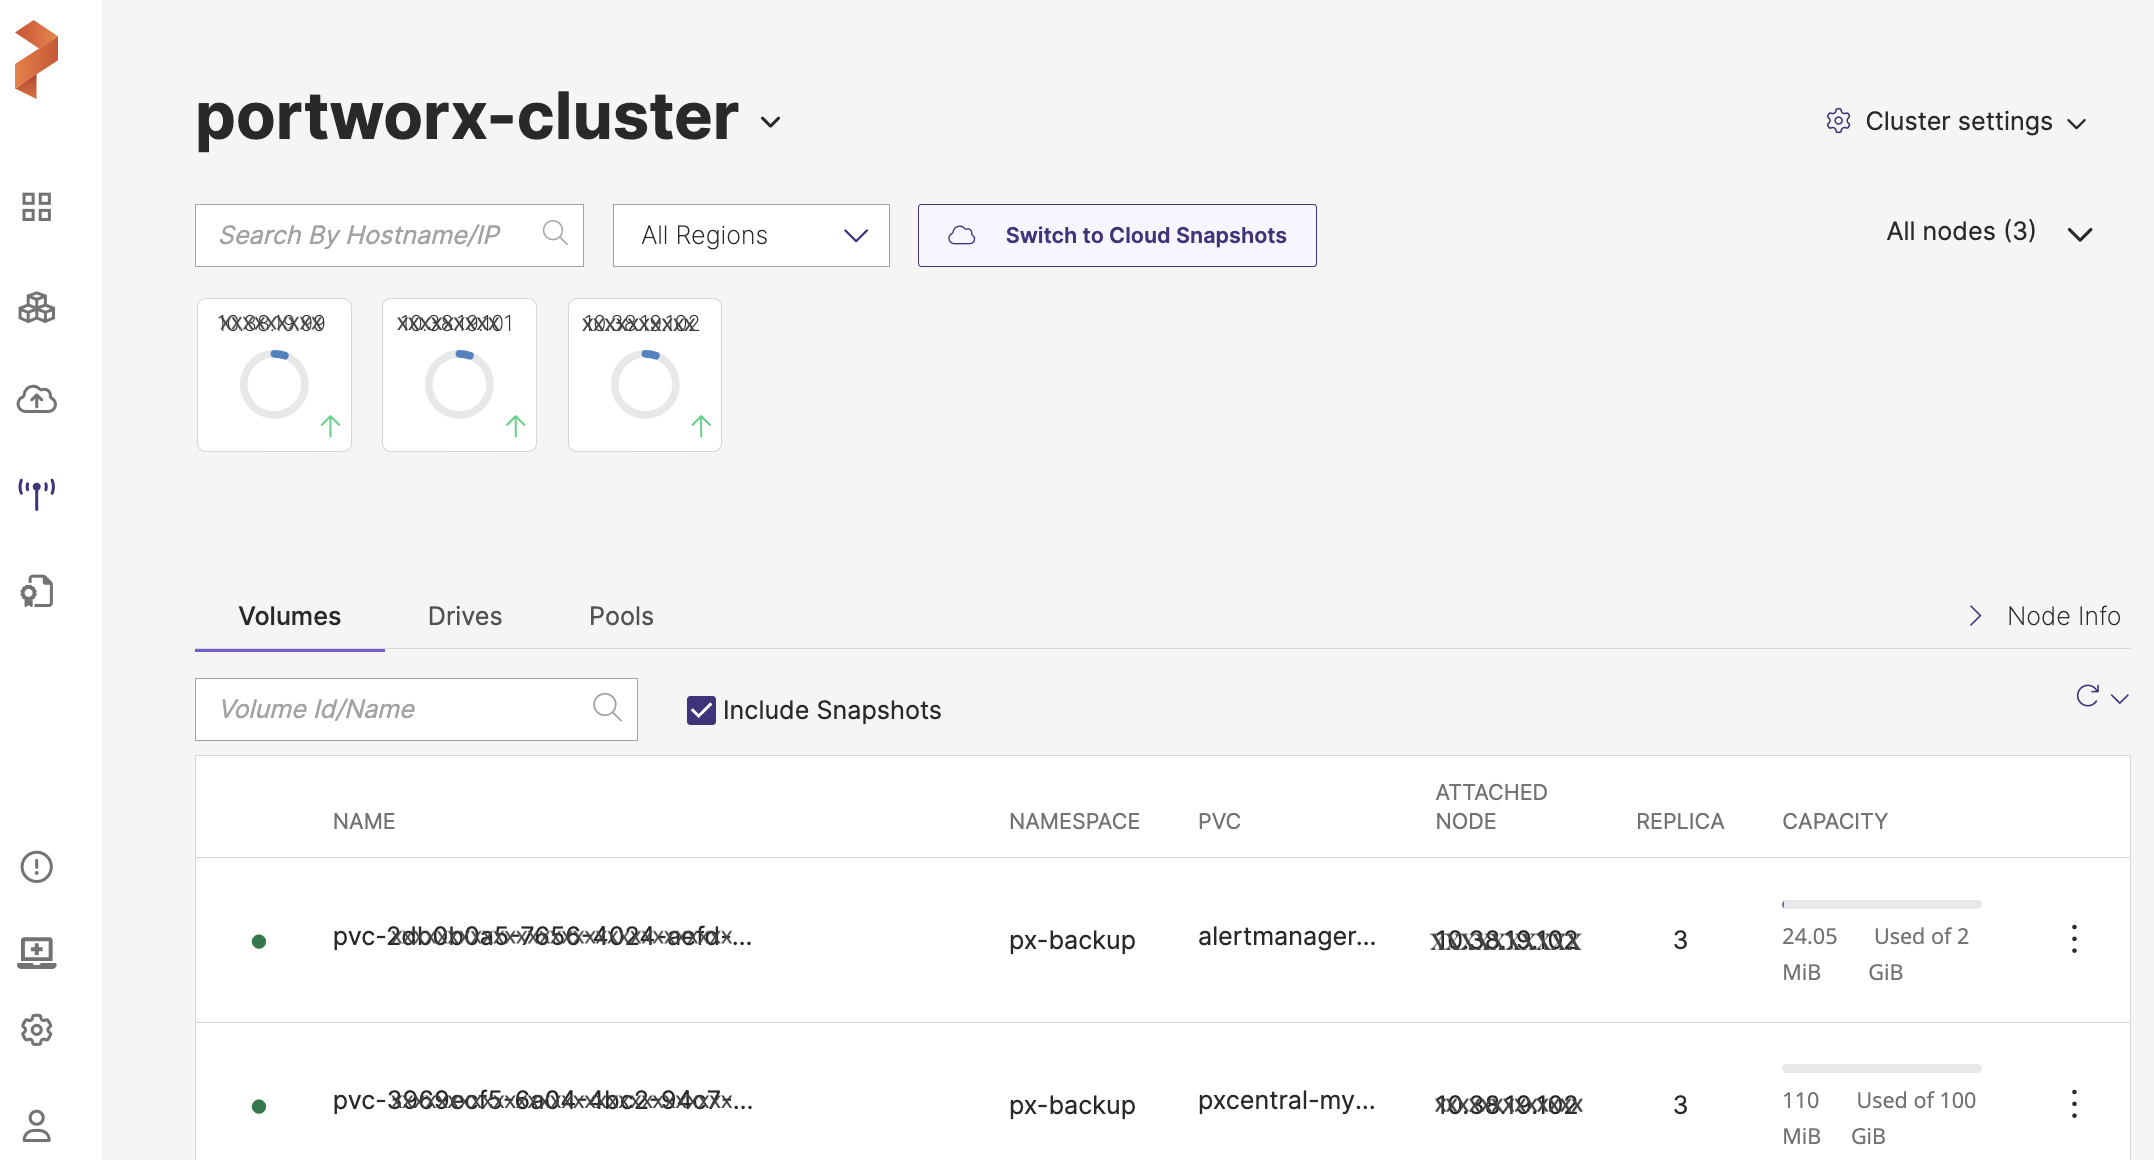Expand the Cluster settings menu
Viewport: 2154px width, 1160px height.
pos(1956,122)
